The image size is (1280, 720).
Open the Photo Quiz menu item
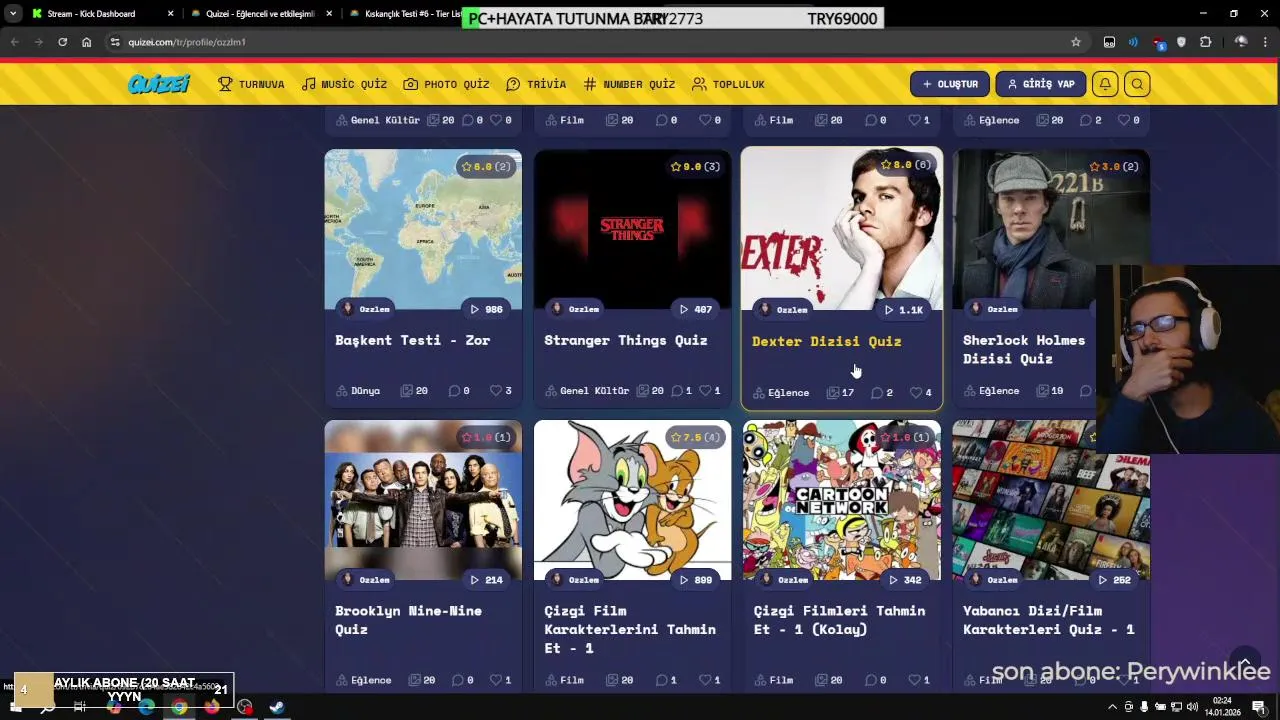tap(446, 84)
